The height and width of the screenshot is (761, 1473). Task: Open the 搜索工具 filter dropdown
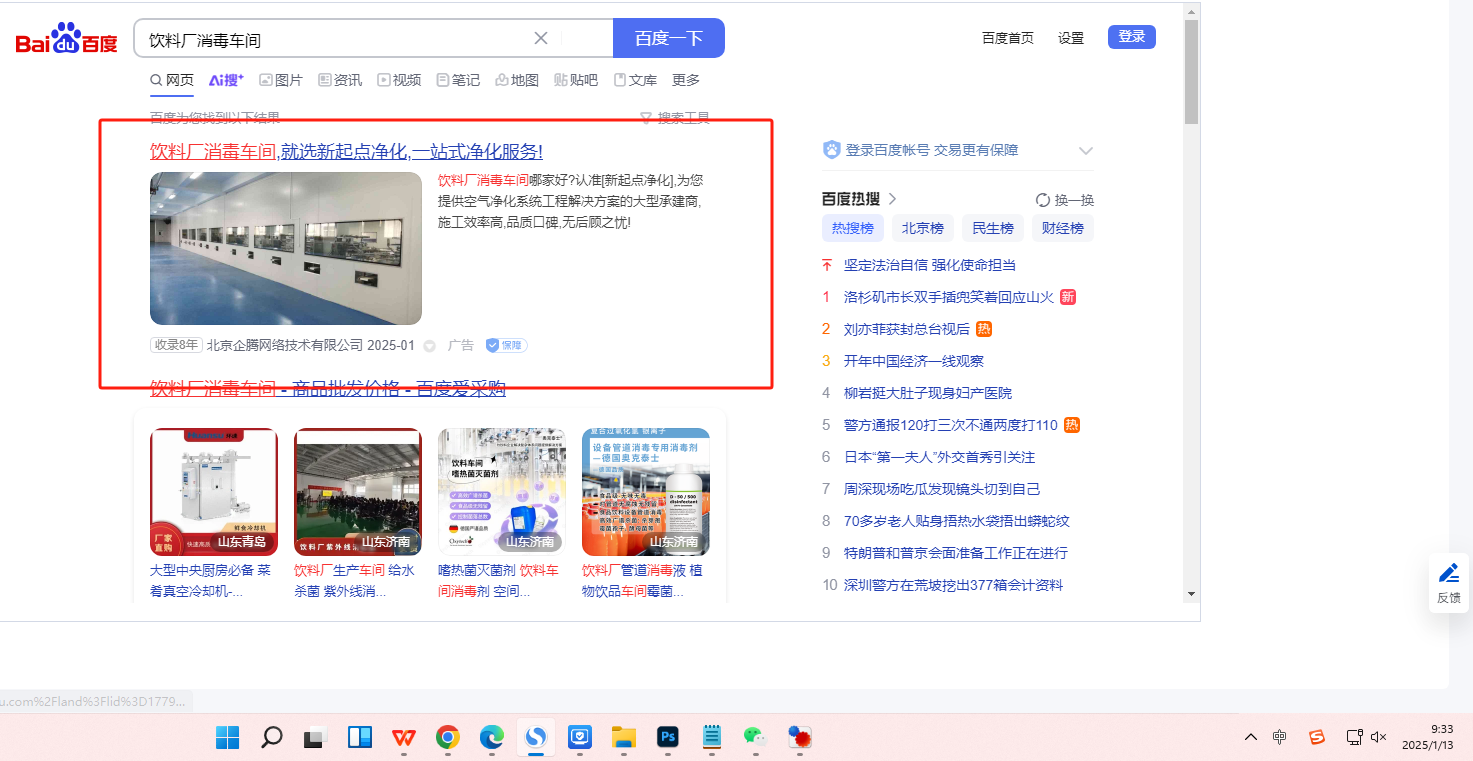[675, 118]
